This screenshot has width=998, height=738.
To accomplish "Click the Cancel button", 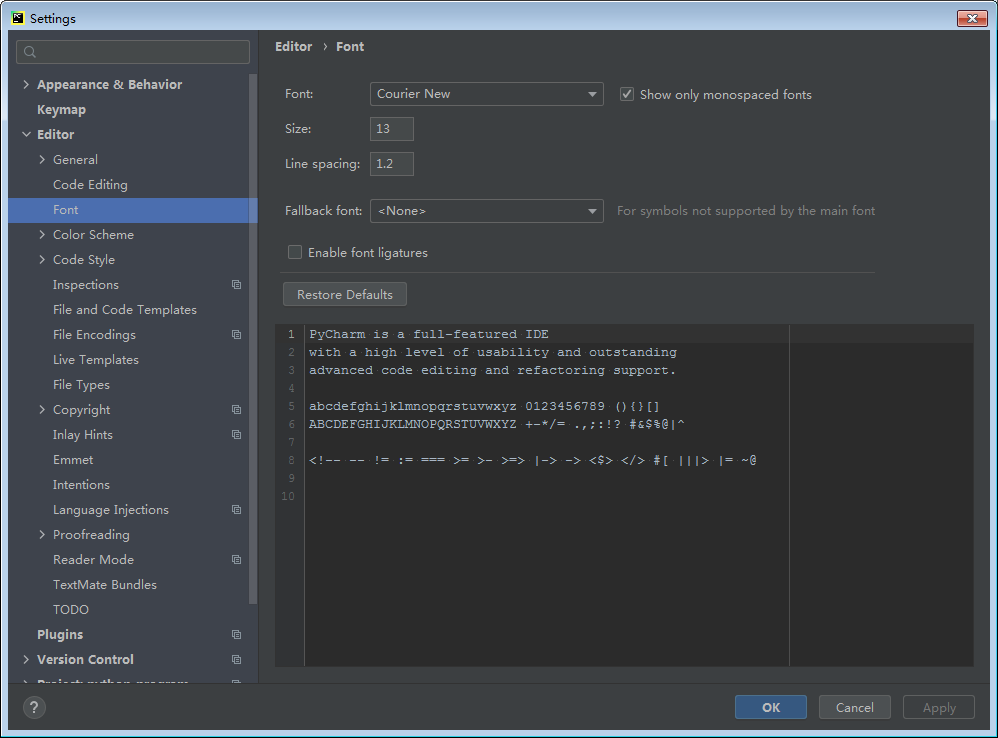I will click(x=854, y=707).
